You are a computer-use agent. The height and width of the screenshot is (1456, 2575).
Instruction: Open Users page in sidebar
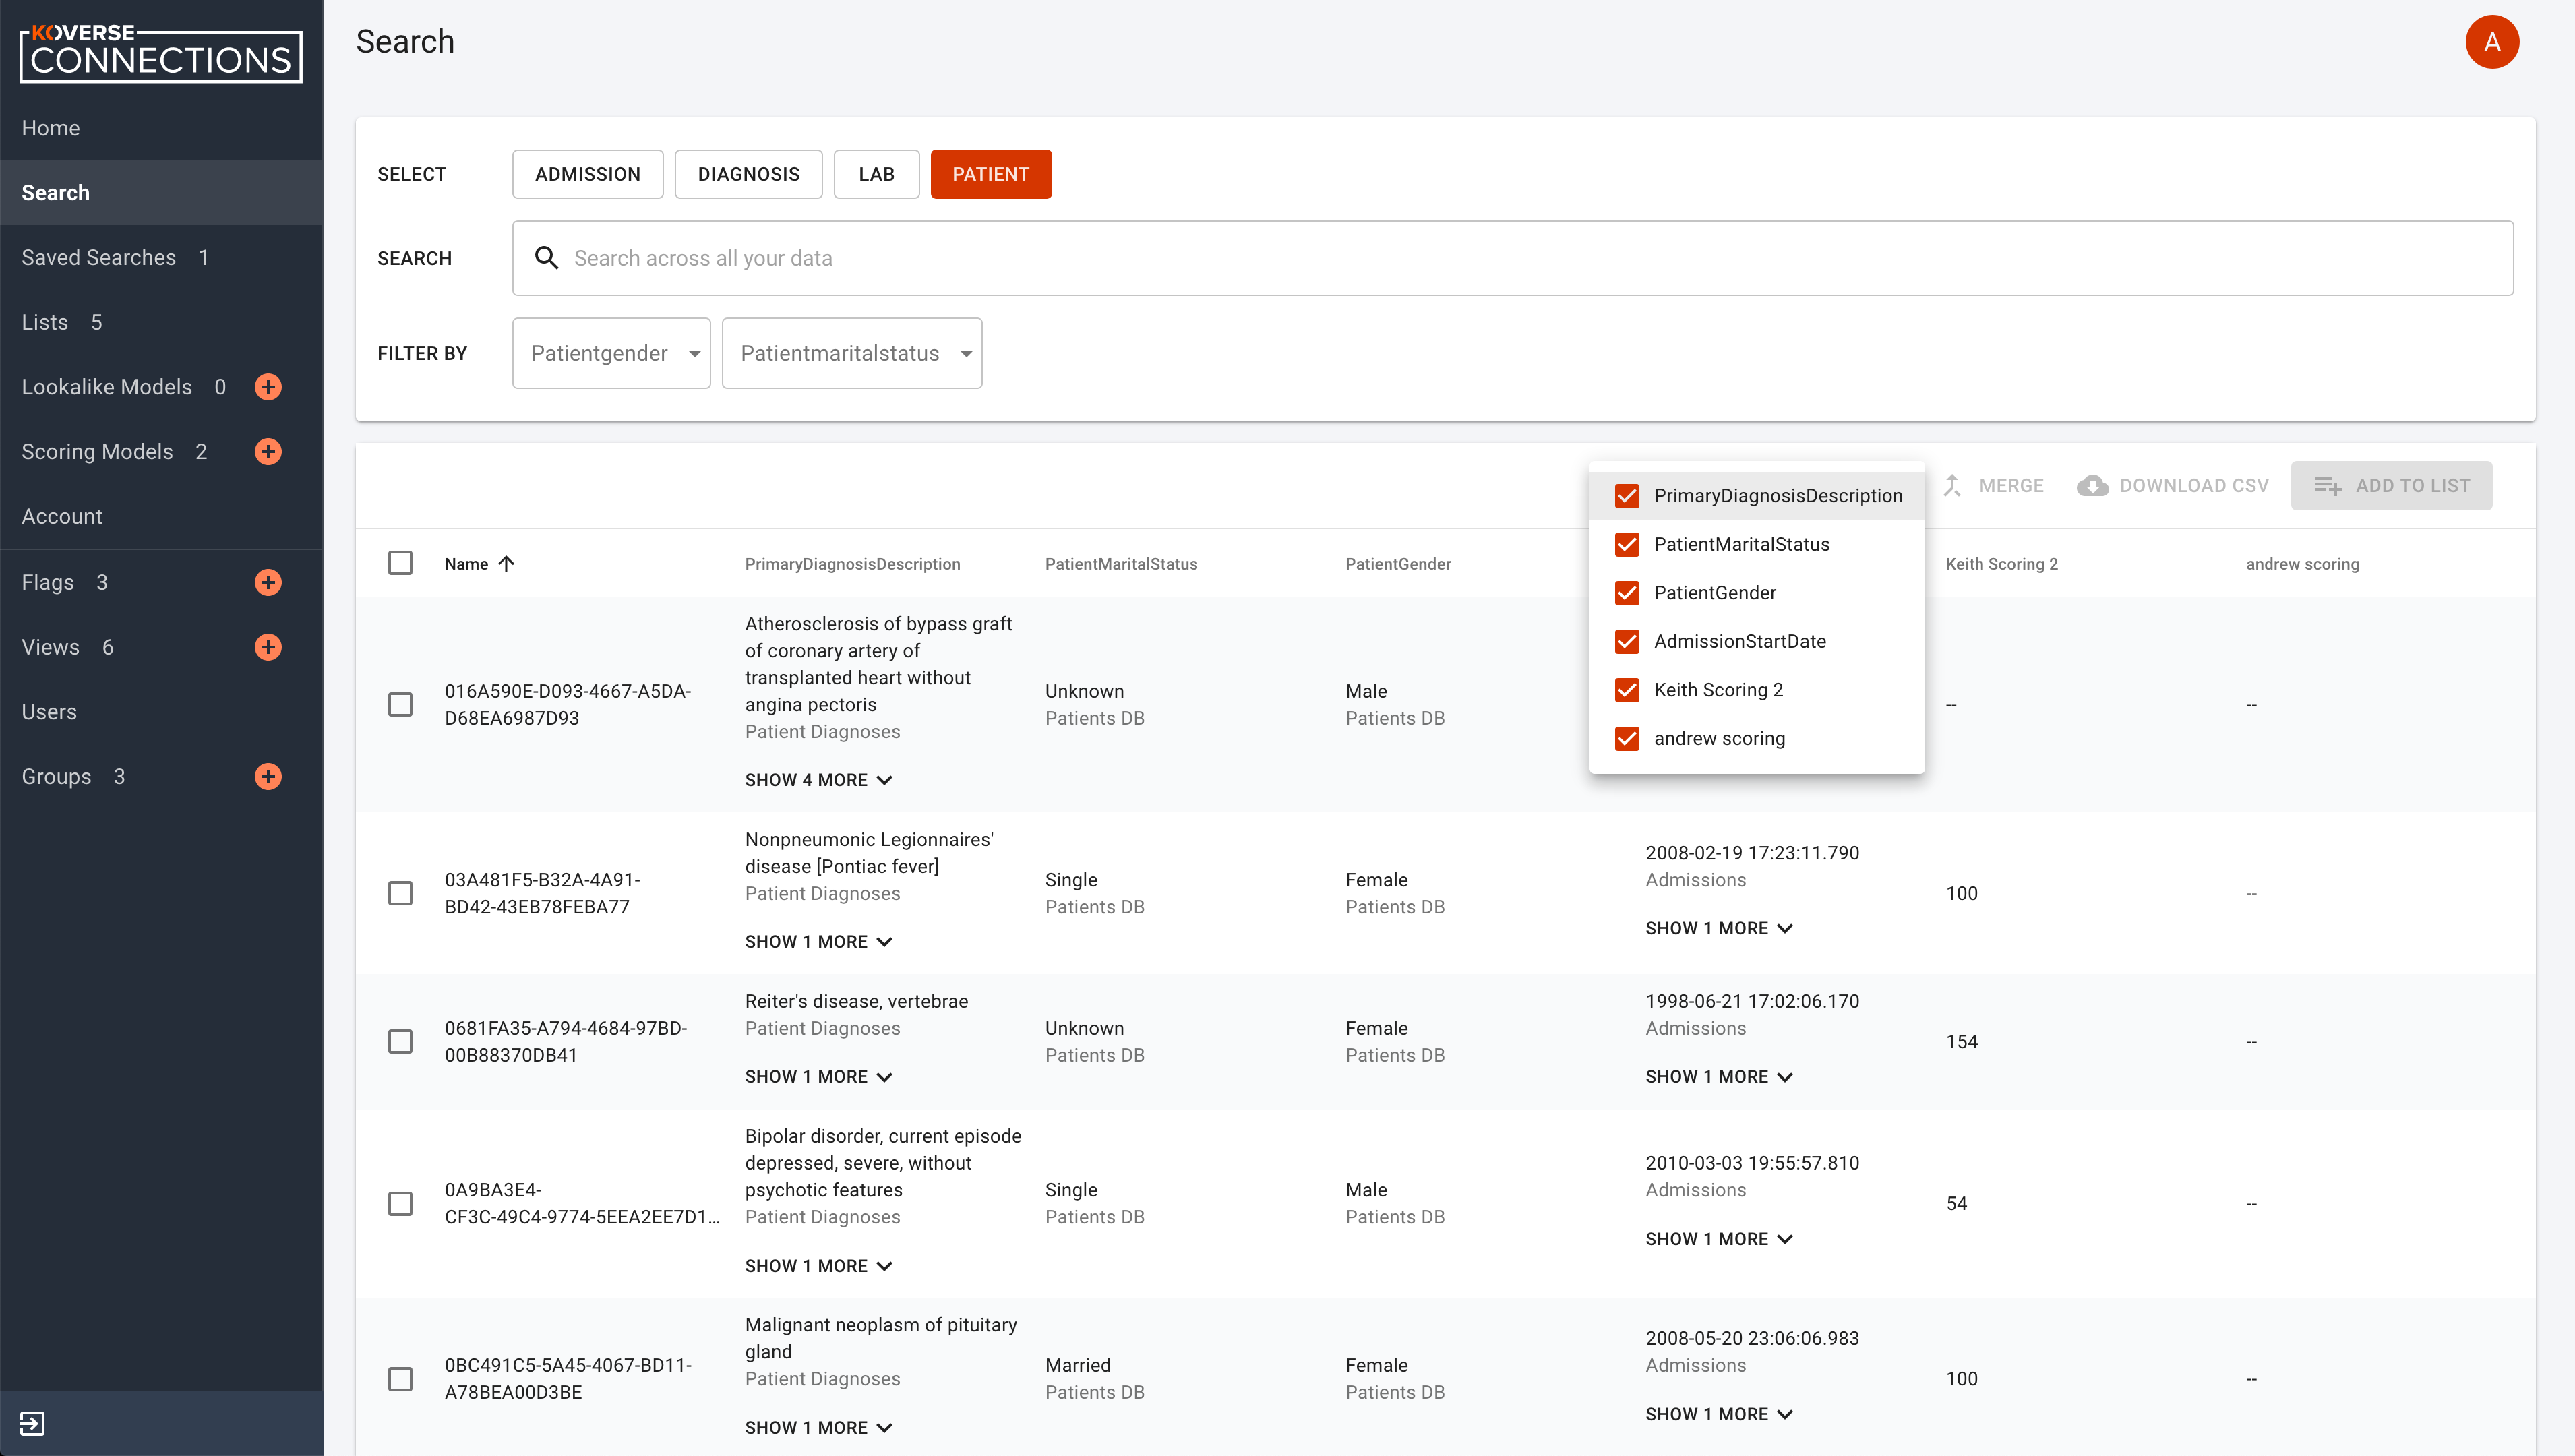click(161, 712)
